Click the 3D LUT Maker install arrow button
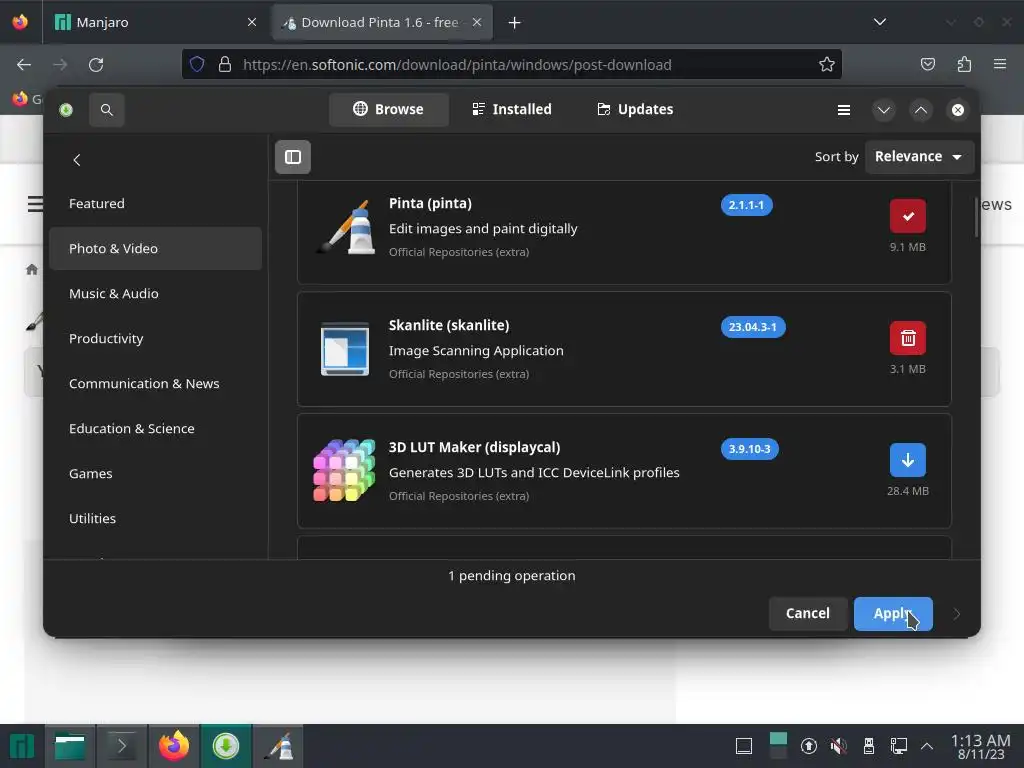The image size is (1024, 768). point(908,460)
